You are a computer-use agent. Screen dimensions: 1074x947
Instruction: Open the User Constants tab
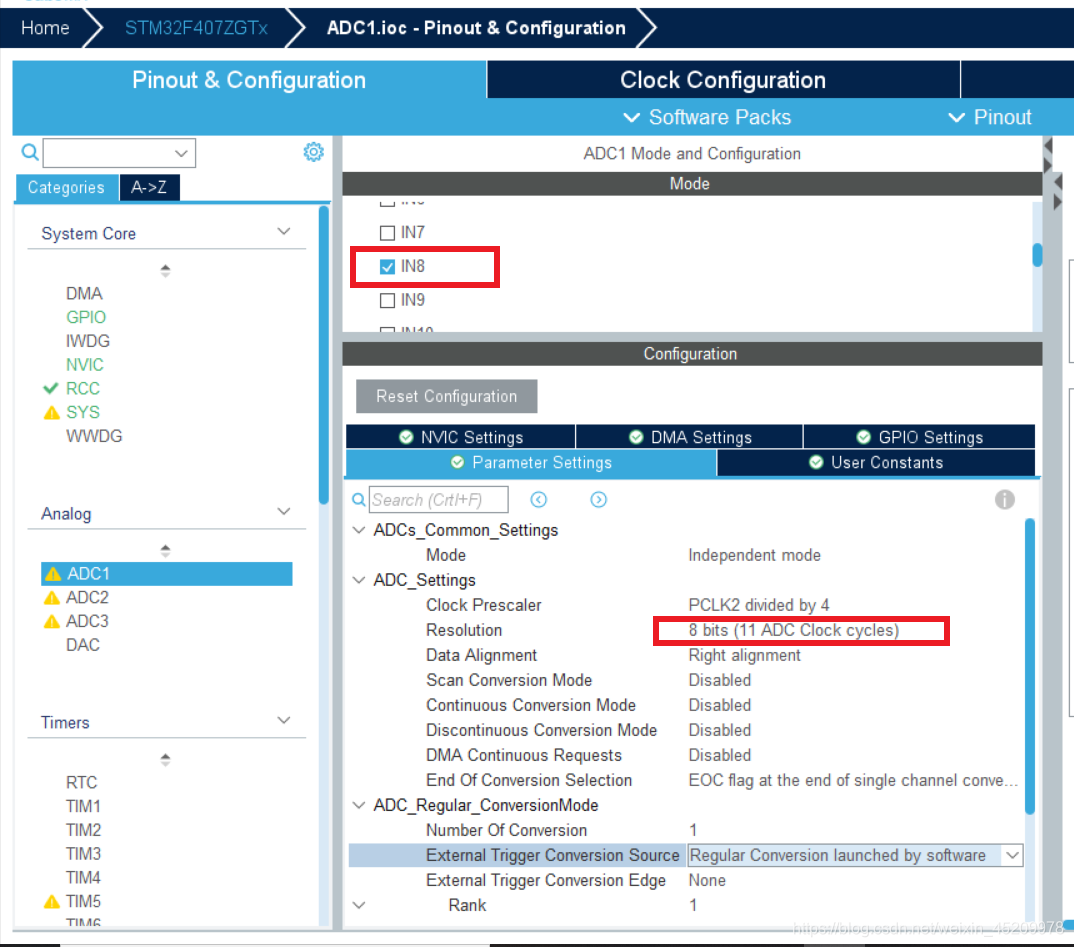pos(876,462)
